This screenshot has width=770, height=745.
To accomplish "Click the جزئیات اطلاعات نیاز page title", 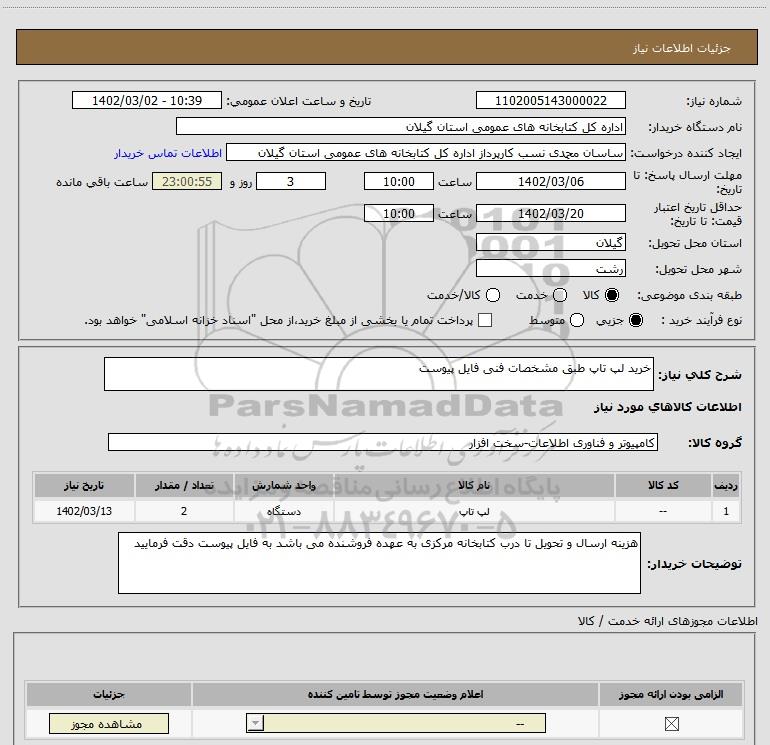I will [x=682, y=48].
